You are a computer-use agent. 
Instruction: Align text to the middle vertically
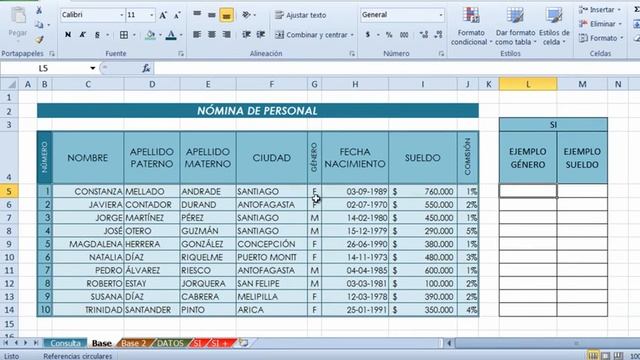point(211,15)
